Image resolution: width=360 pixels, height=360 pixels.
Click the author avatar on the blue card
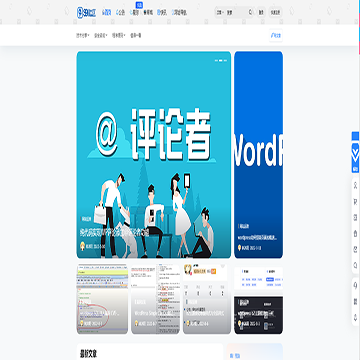pyautogui.click(x=239, y=248)
